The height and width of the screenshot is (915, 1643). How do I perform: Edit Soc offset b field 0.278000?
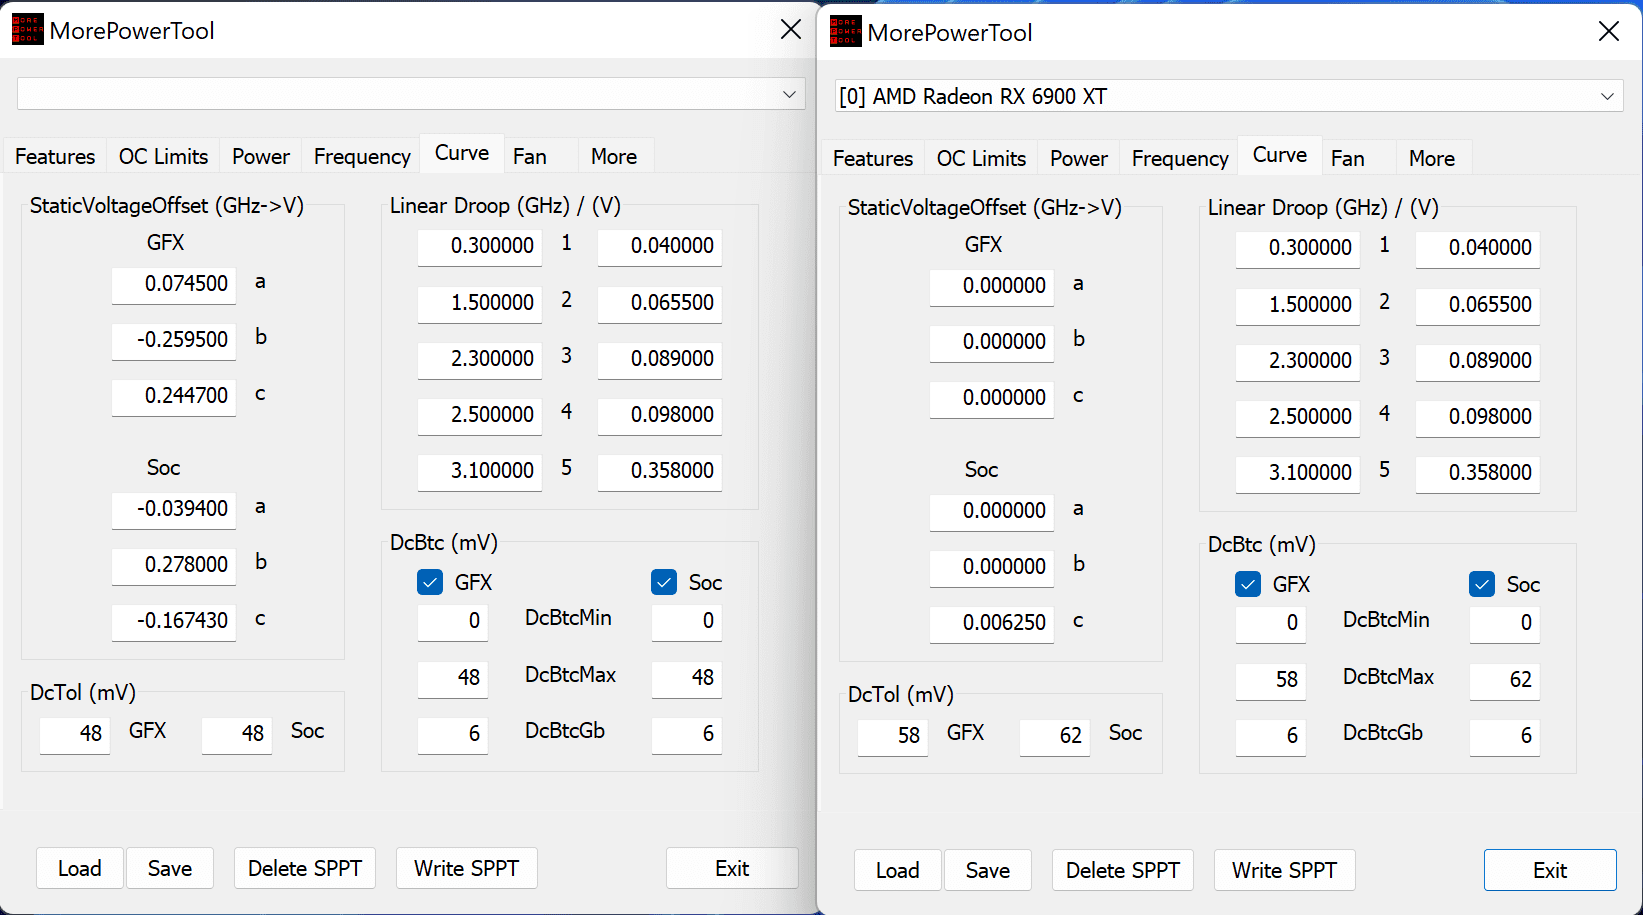click(174, 565)
